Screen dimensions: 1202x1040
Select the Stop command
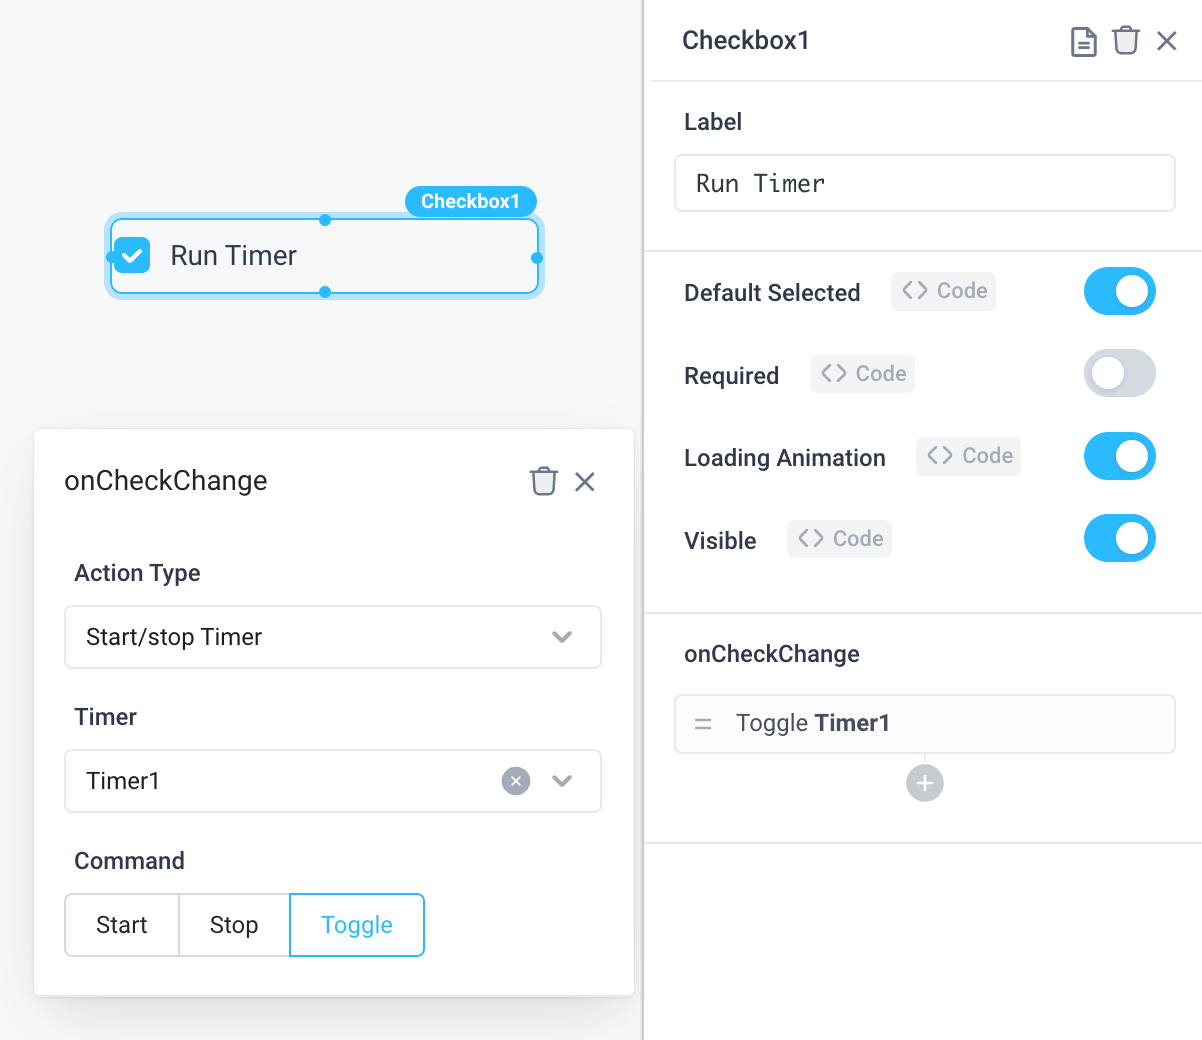(233, 925)
